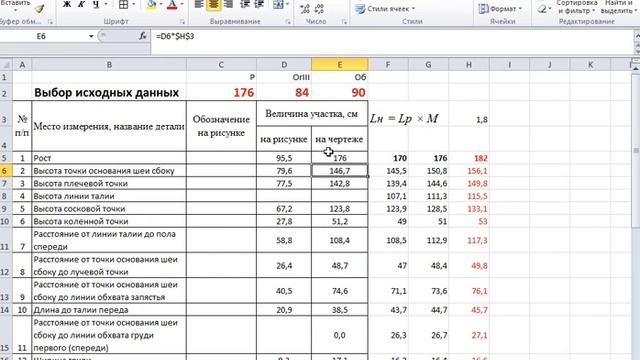Select column A header

point(22,64)
